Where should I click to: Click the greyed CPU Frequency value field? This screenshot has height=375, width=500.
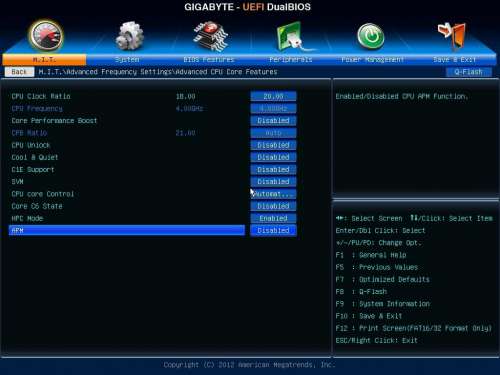click(273, 109)
